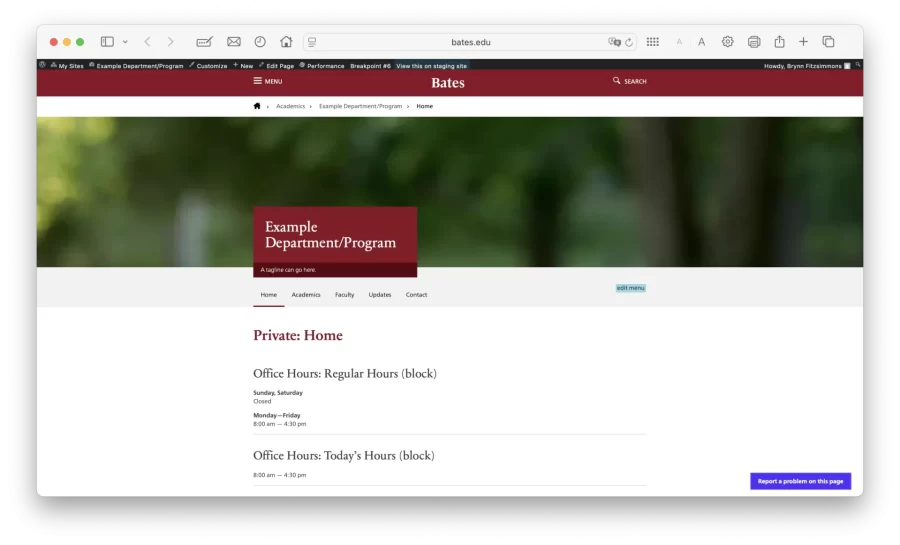Select the Contact tab
Viewport: 900px width, 545px height.
click(417, 295)
